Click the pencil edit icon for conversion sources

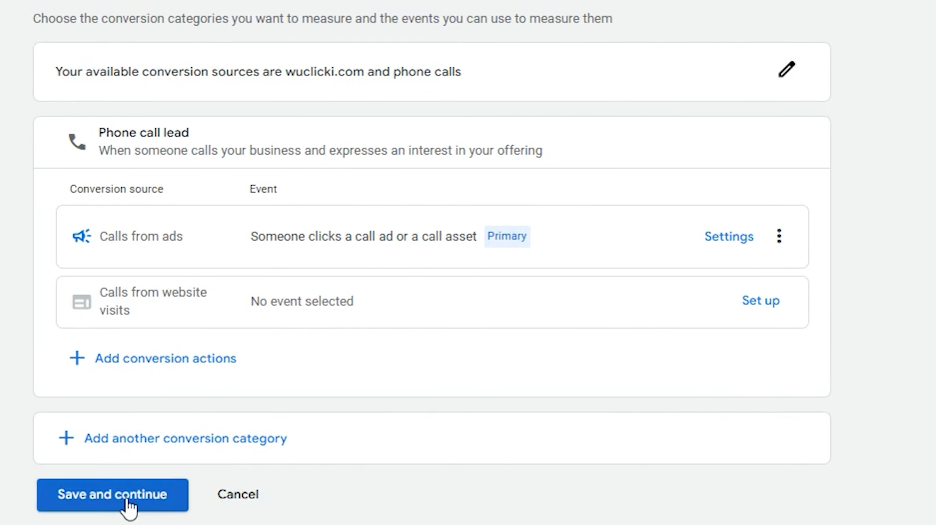click(786, 69)
